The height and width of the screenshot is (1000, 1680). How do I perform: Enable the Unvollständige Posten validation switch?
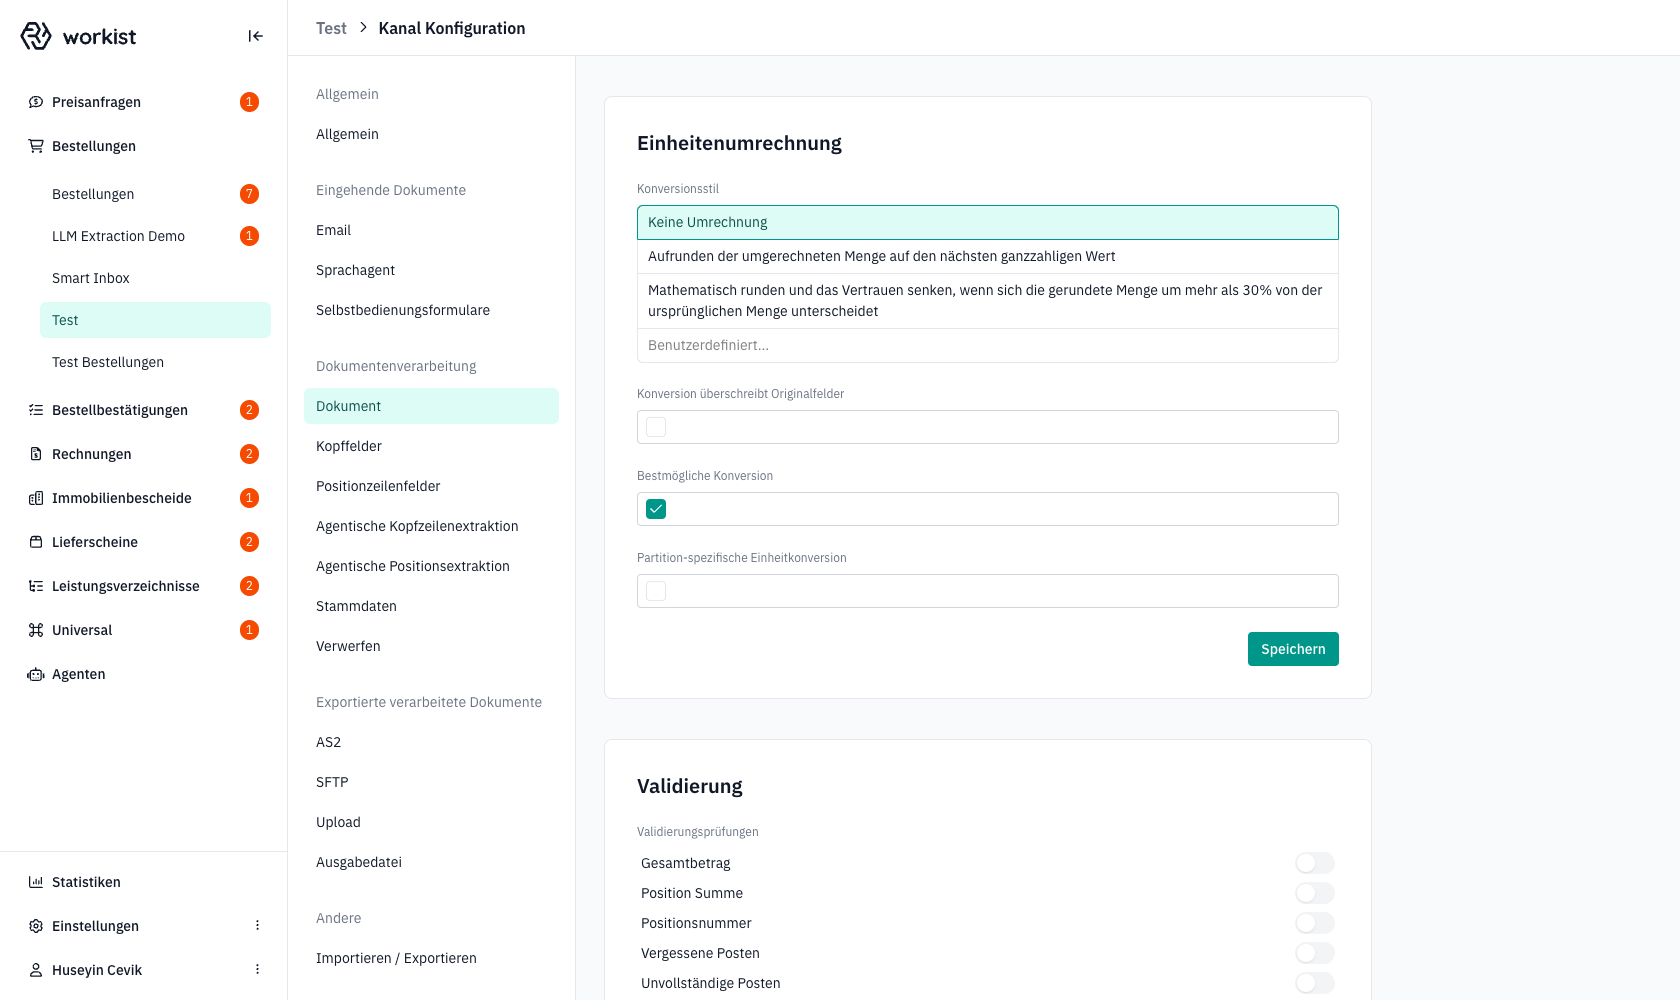[x=1314, y=983]
